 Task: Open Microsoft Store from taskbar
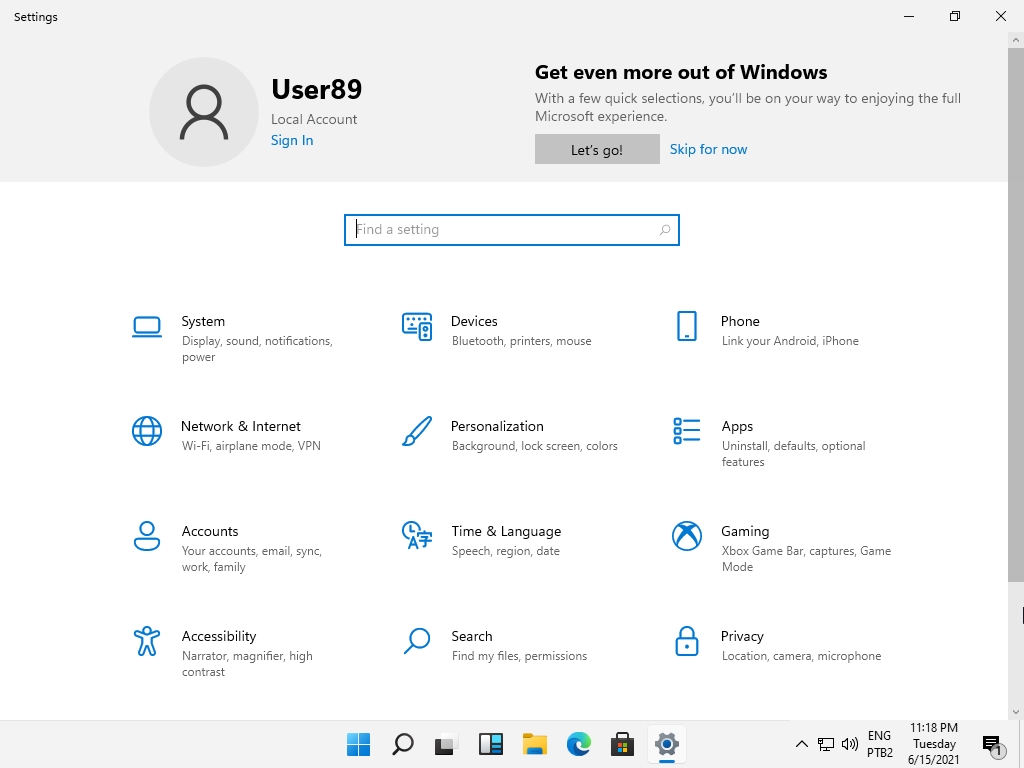tap(622, 744)
